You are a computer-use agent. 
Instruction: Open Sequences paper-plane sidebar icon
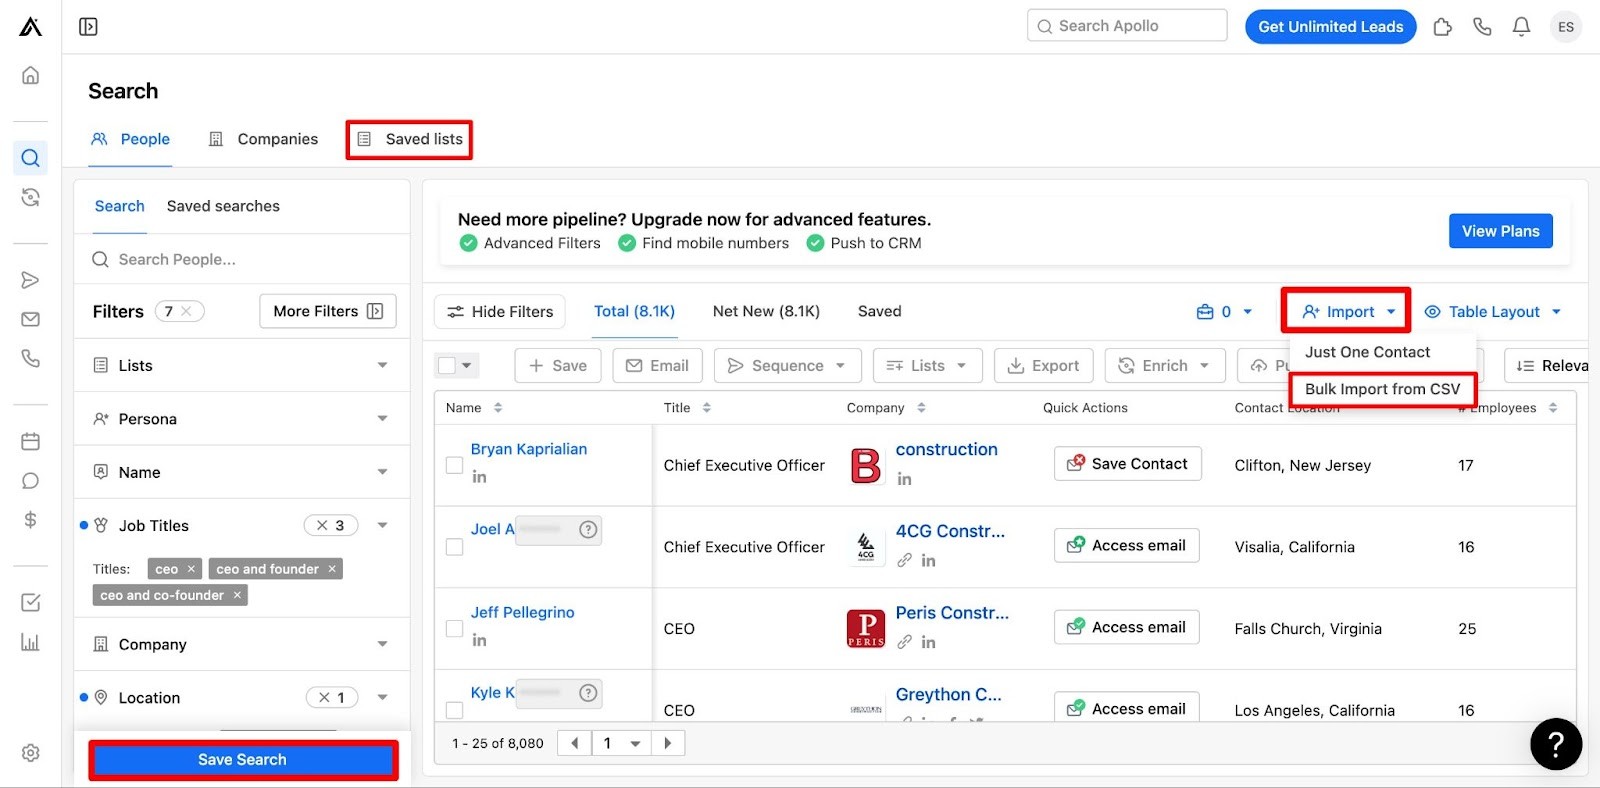point(31,280)
